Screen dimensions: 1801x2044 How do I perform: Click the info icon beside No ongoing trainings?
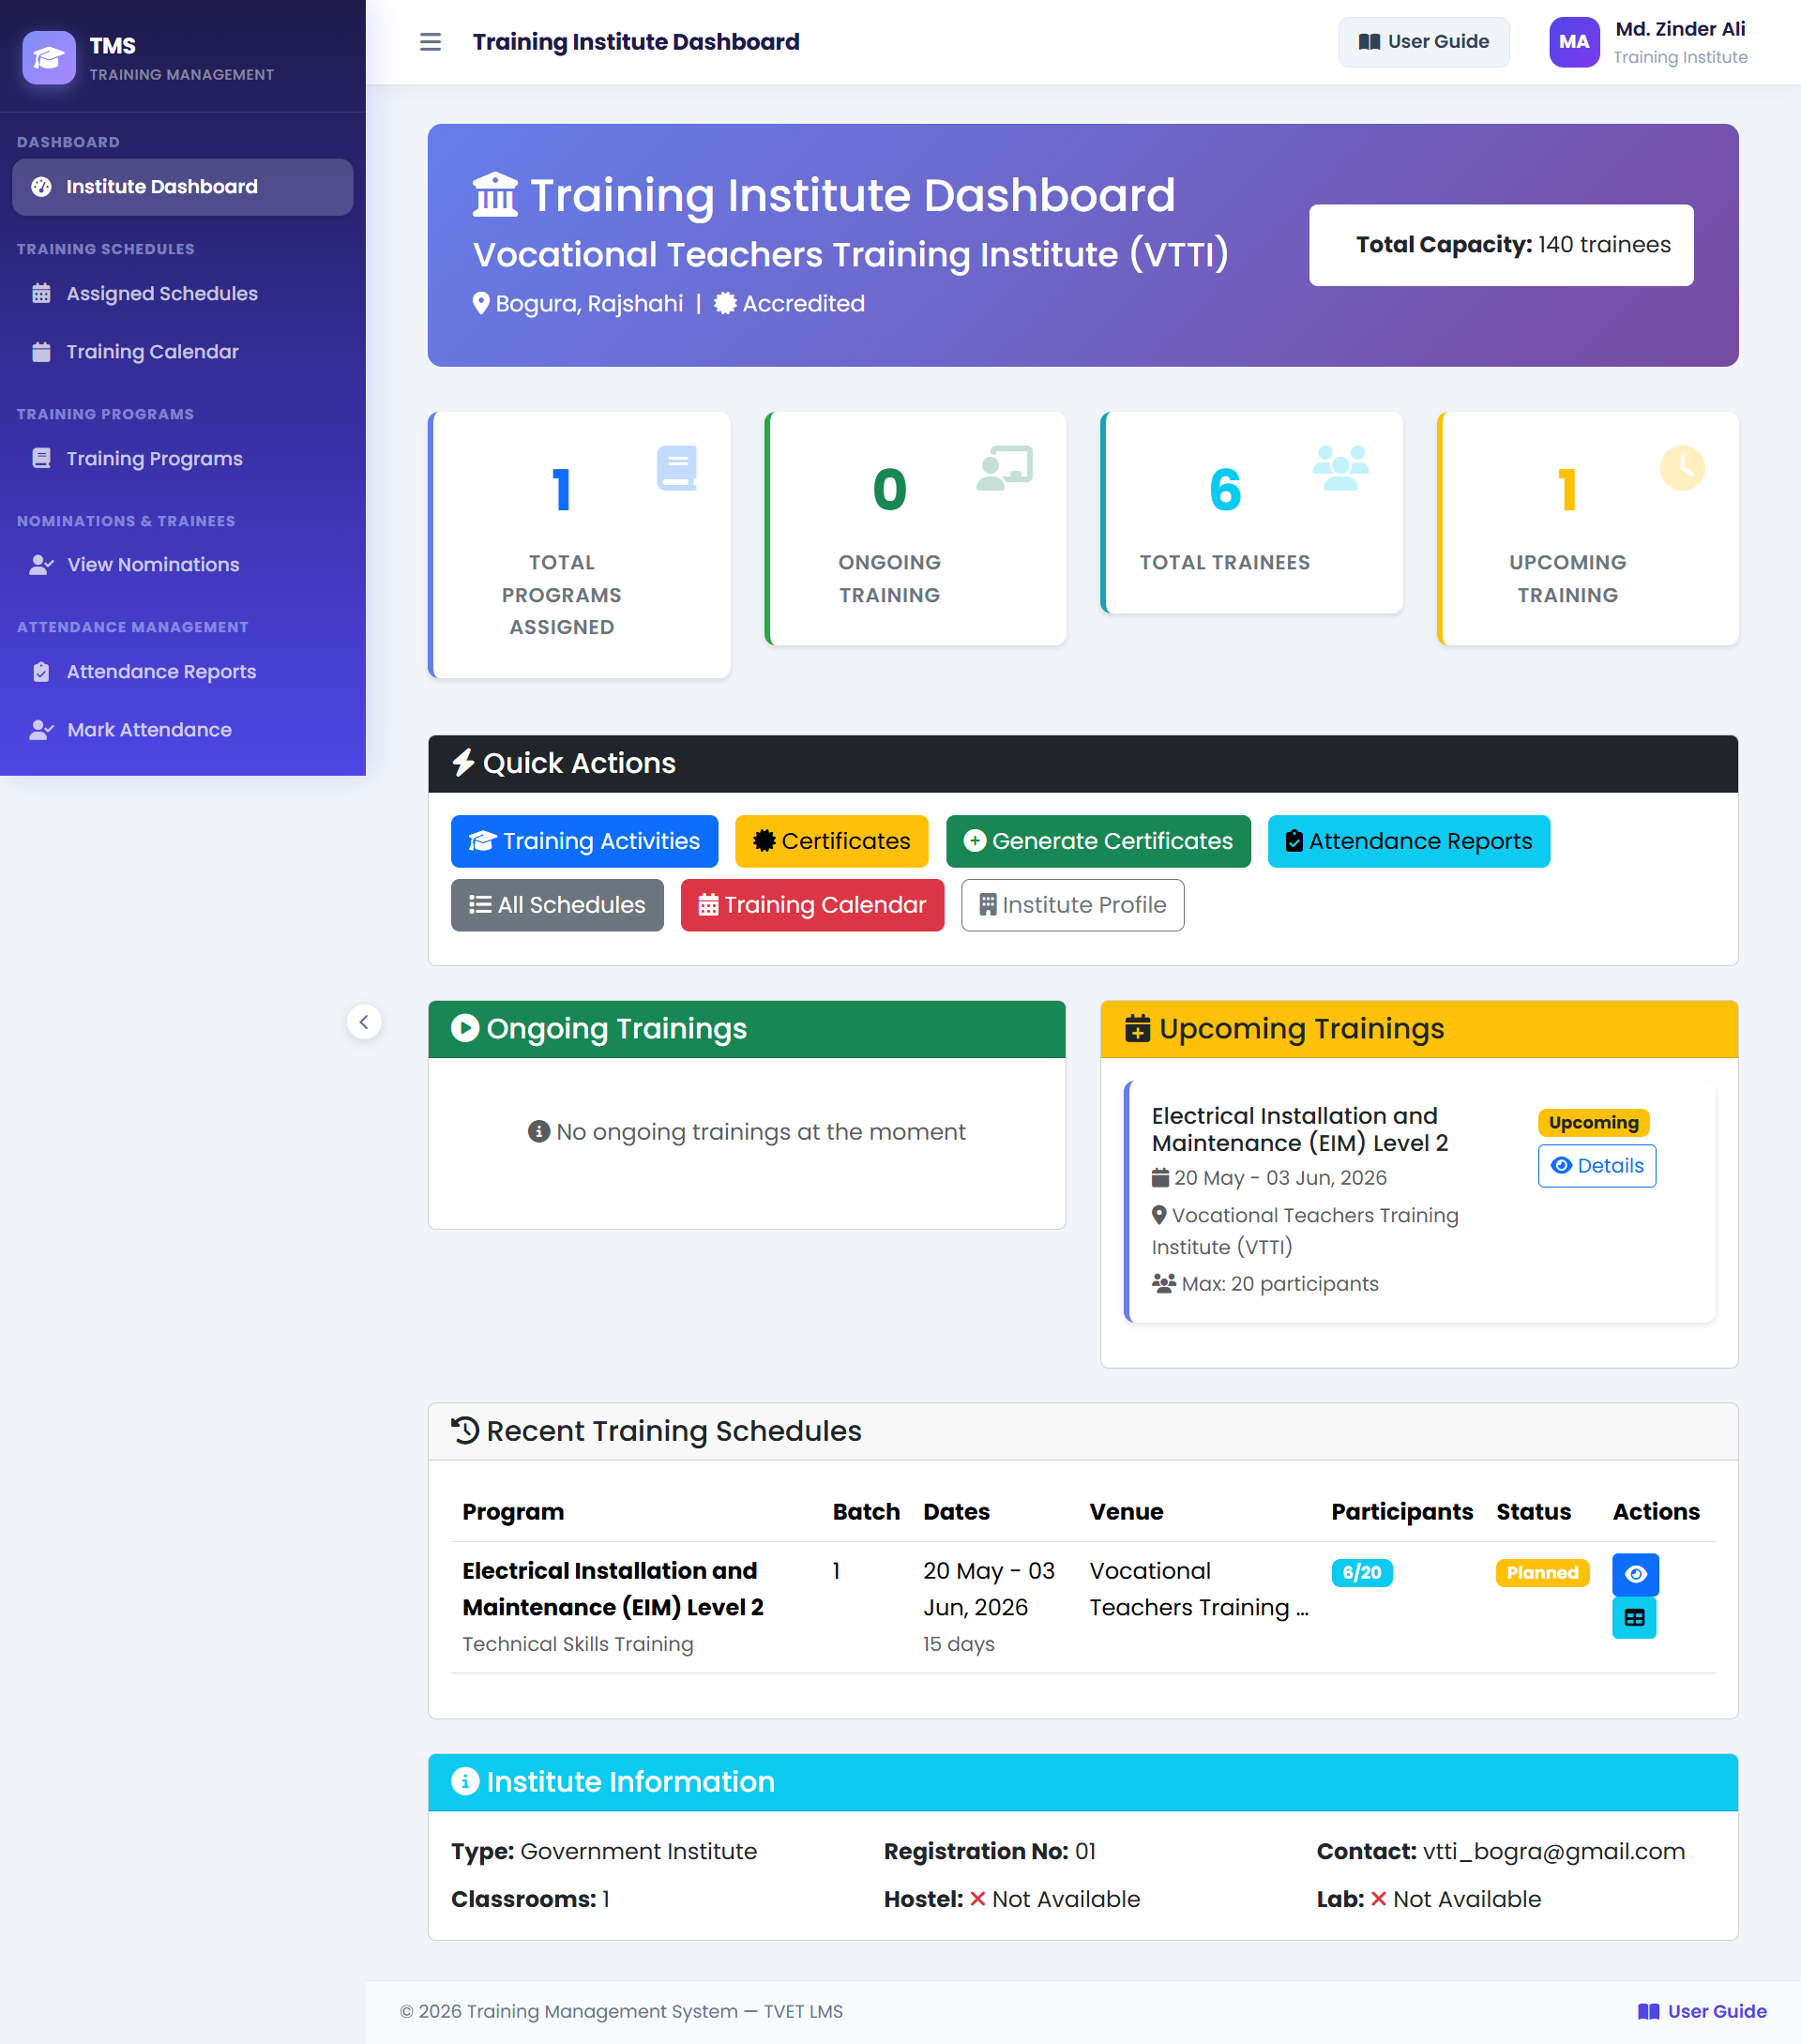(x=539, y=1131)
